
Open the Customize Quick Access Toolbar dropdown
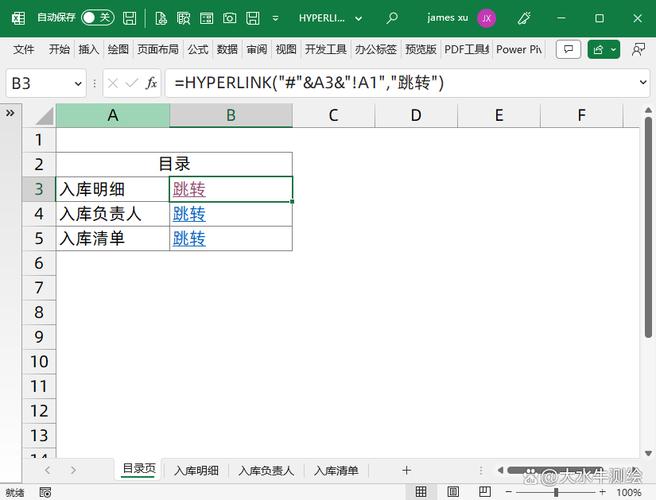click(x=275, y=18)
